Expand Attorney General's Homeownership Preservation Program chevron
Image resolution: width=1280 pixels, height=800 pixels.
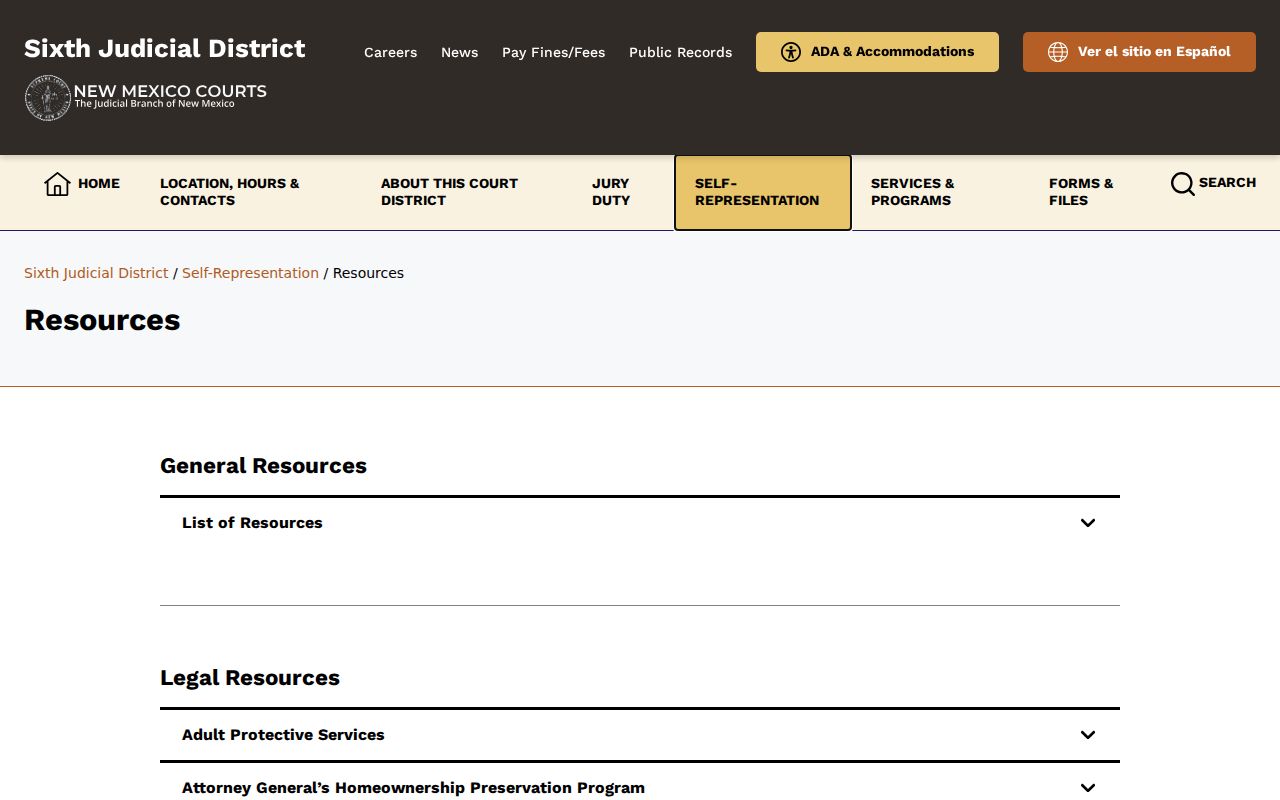pos(1088,788)
